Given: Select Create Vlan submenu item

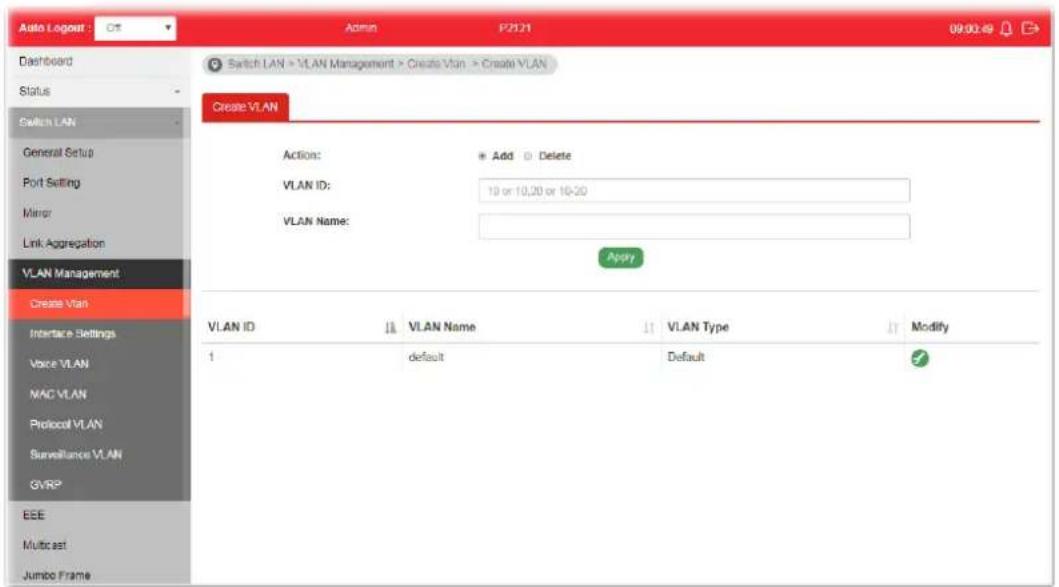Looking at the screenshot, I should 99,304.
